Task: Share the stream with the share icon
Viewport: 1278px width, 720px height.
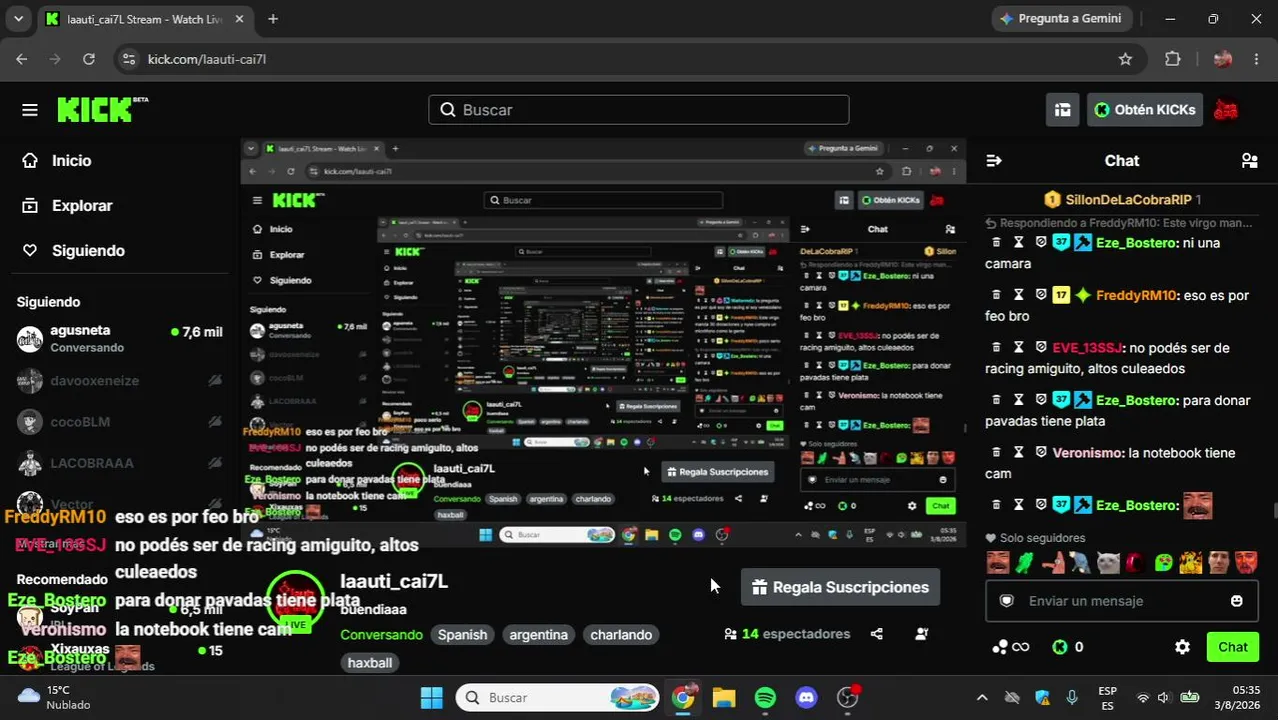Action: pos(877,634)
